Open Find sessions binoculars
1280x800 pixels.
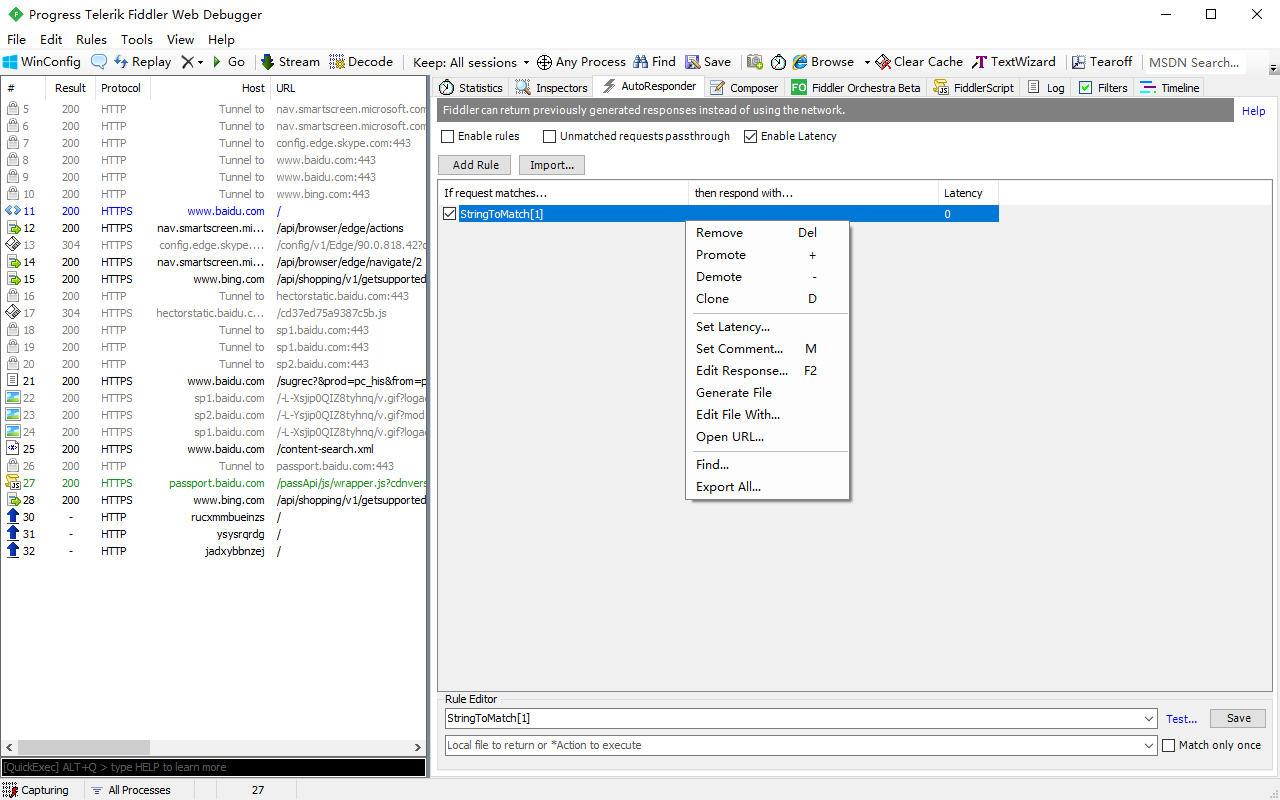(654, 62)
